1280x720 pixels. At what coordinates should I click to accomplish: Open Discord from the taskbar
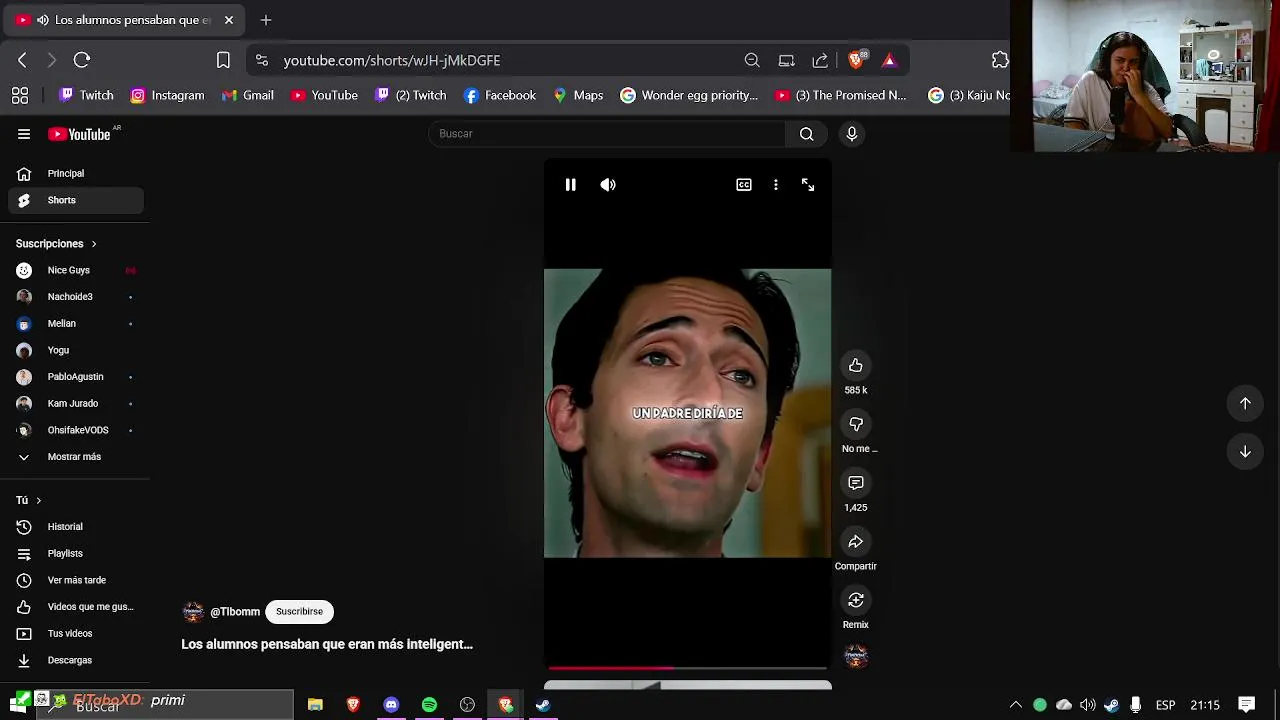tap(391, 705)
